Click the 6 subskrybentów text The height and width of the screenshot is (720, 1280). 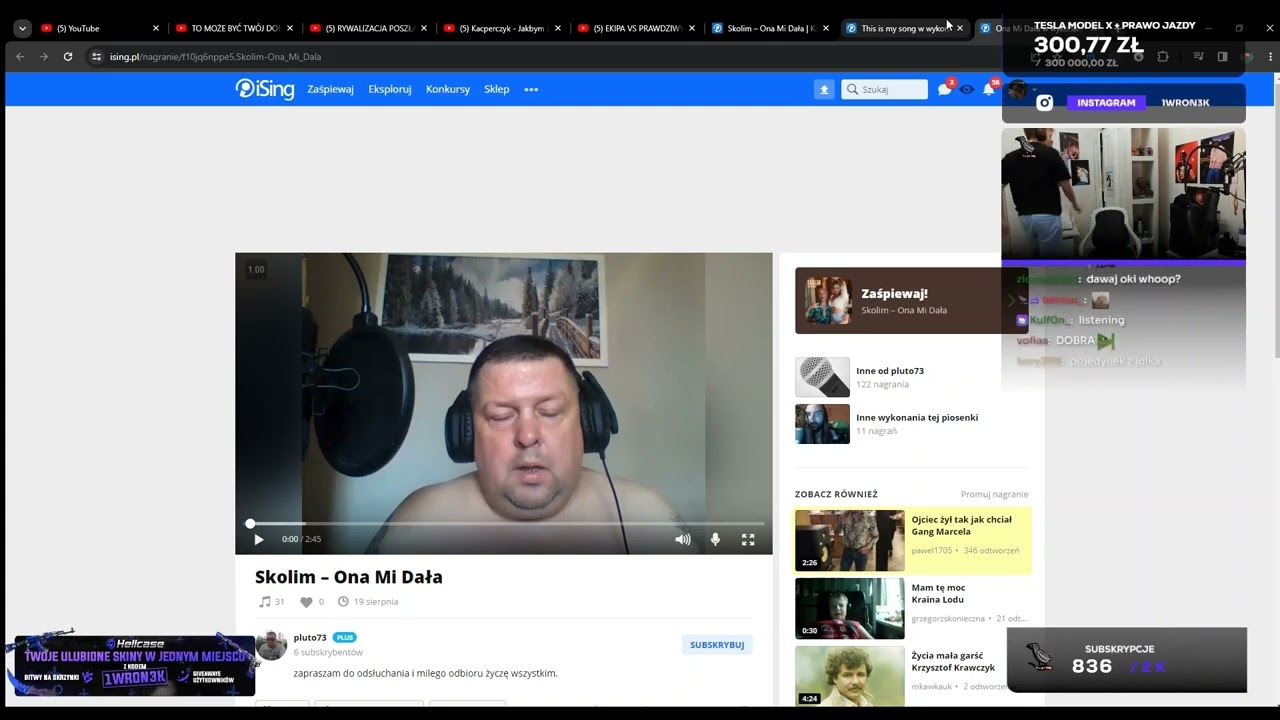(328, 652)
